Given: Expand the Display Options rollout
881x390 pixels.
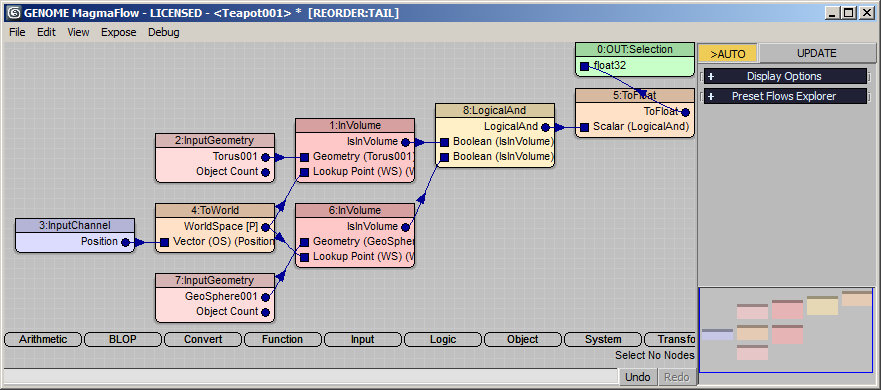Looking at the screenshot, I should 785,76.
